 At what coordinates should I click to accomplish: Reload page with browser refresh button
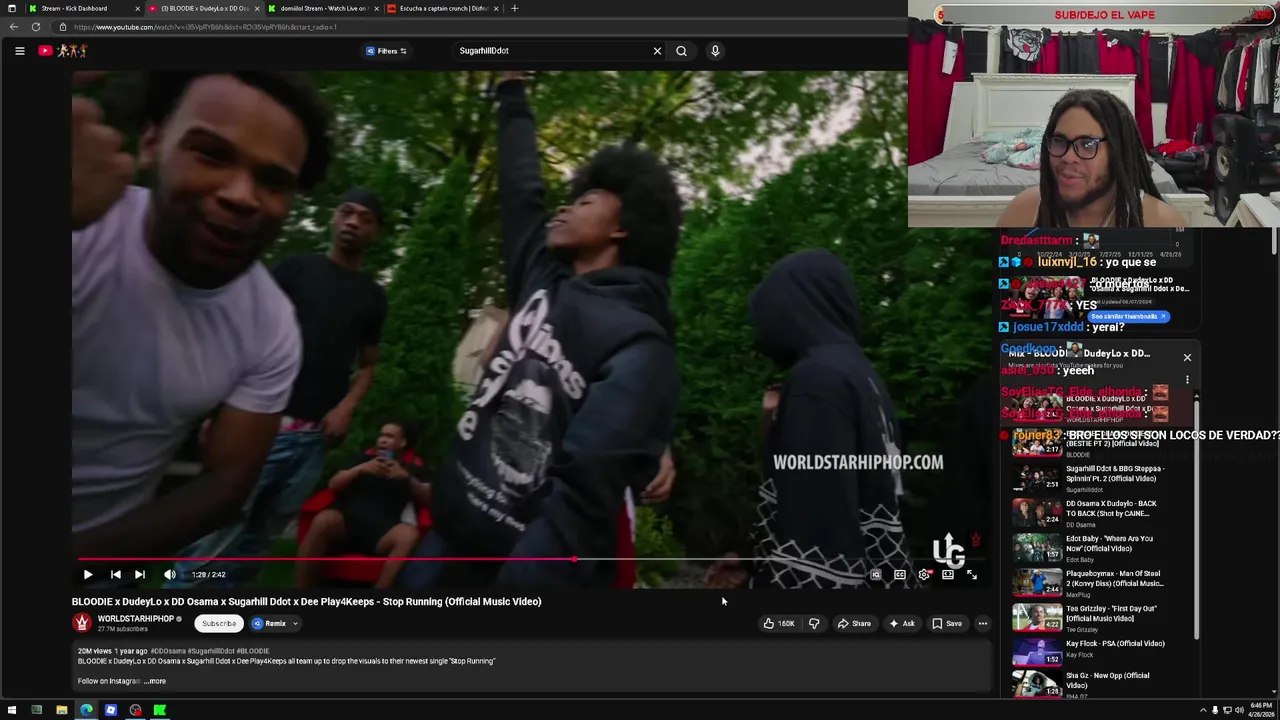click(x=36, y=27)
